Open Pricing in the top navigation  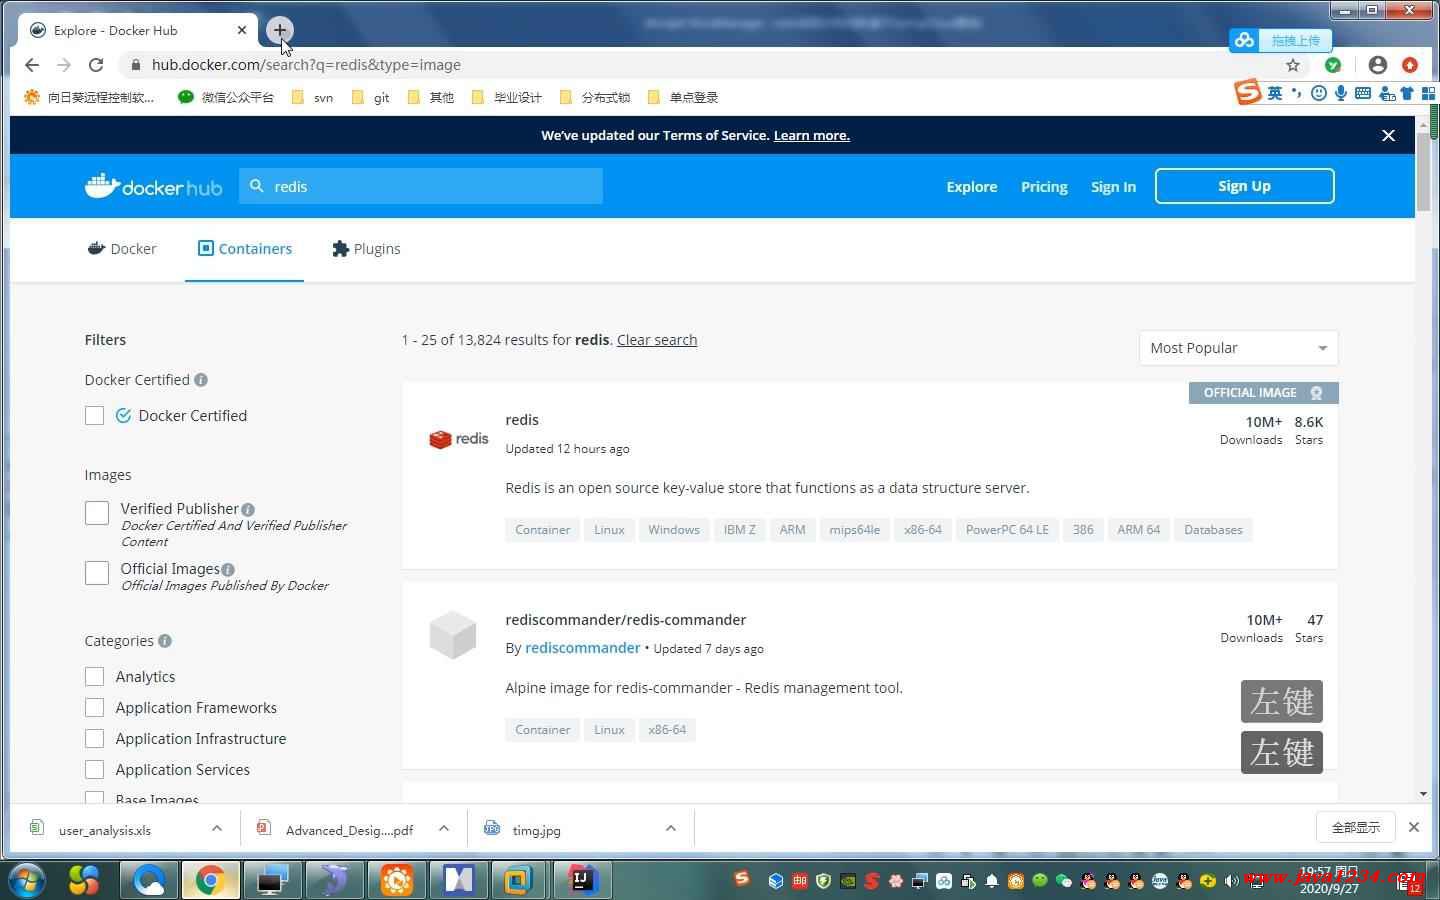(1044, 187)
